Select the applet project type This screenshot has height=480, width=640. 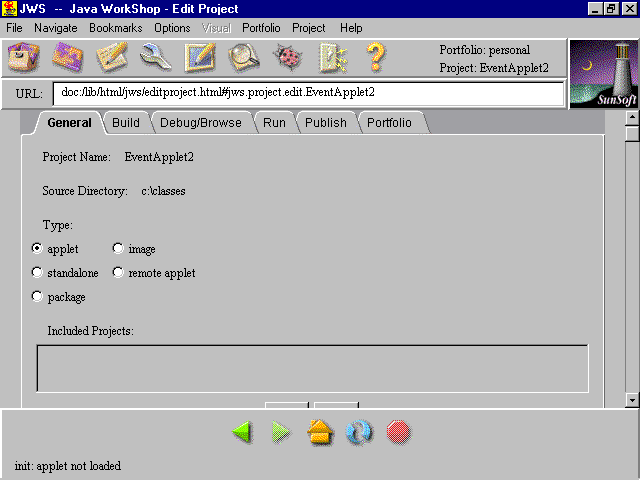point(37,248)
